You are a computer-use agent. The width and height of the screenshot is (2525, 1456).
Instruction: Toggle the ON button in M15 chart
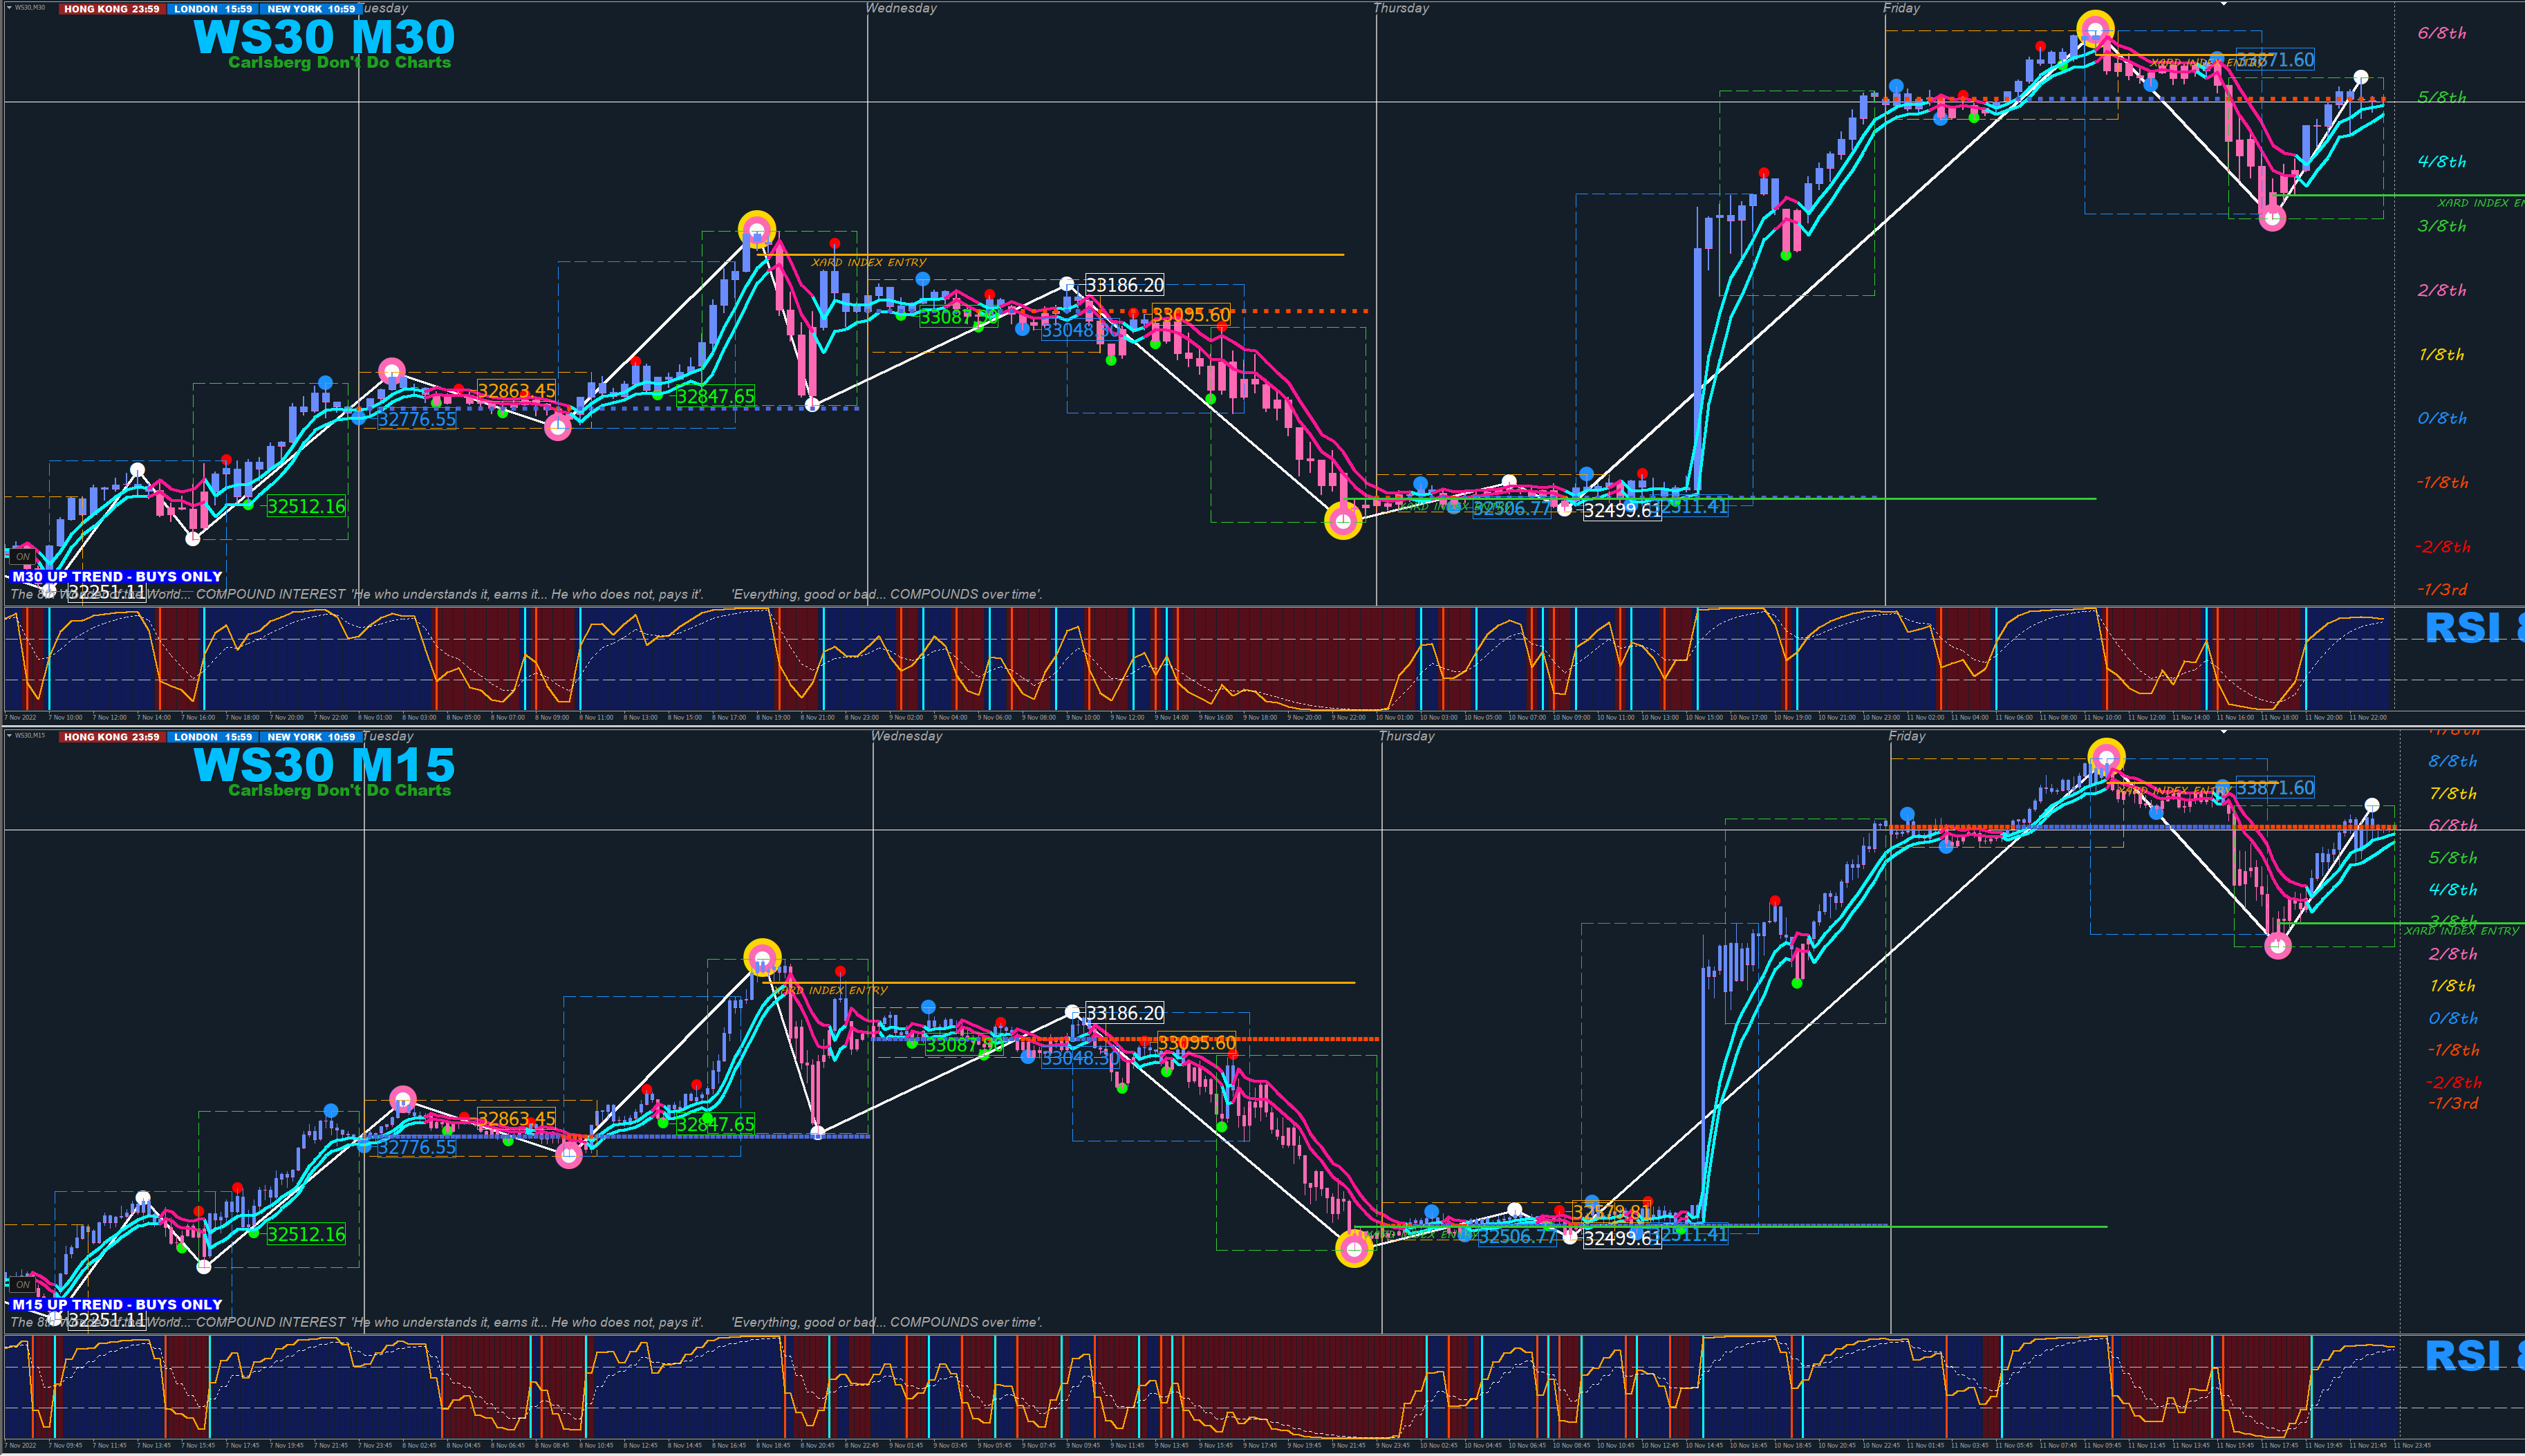coord(22,1285)
